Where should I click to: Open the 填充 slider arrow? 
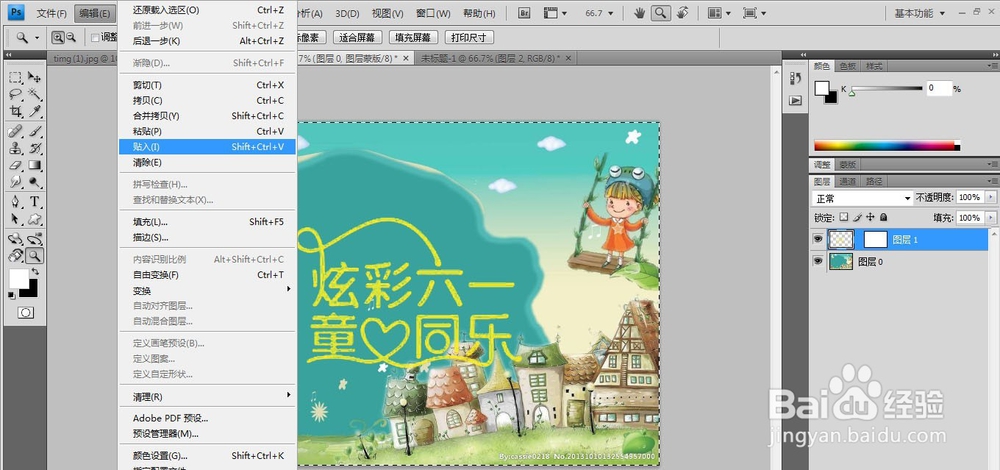990,217
